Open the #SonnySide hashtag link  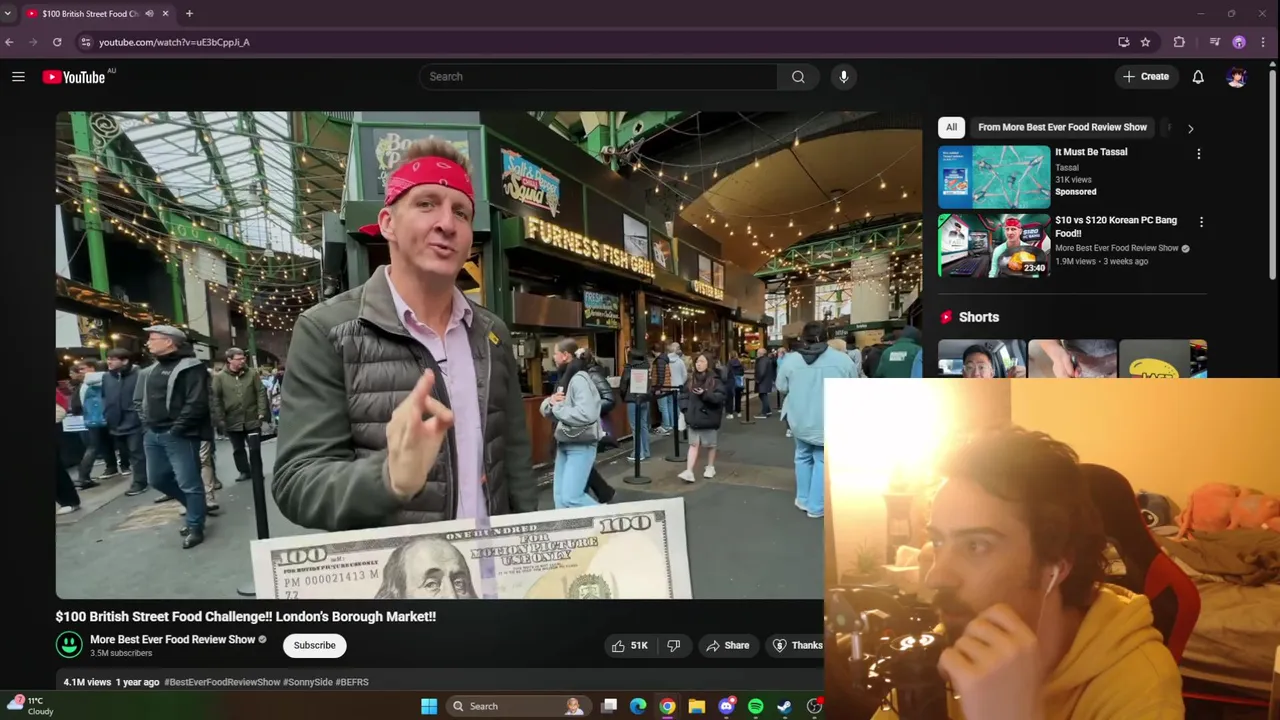(x=308, y=682)
